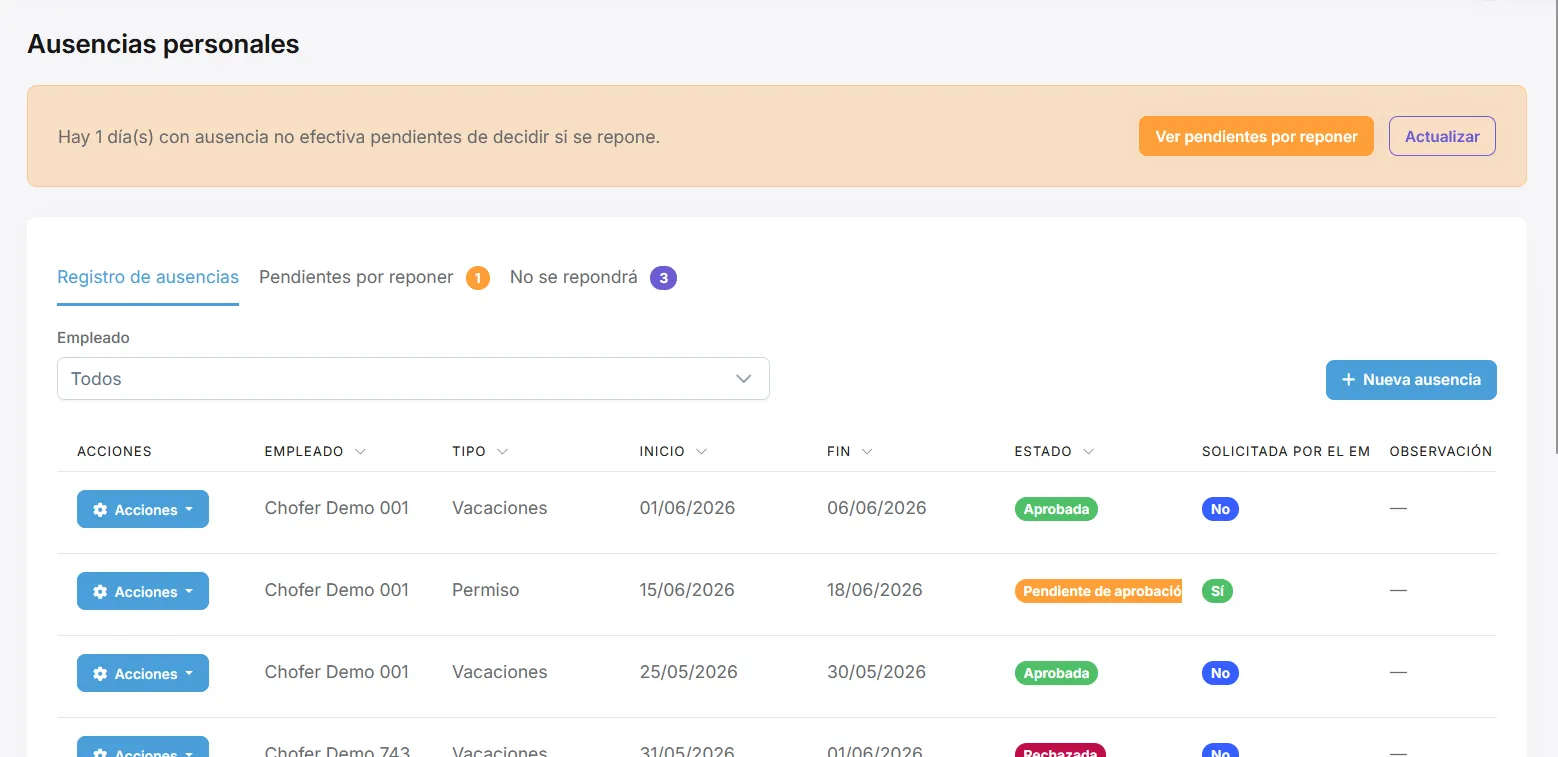This screenshot has width=1558, height=757.
Task: Click the orange badge showing 1
Action: click(x=478, y=278)
